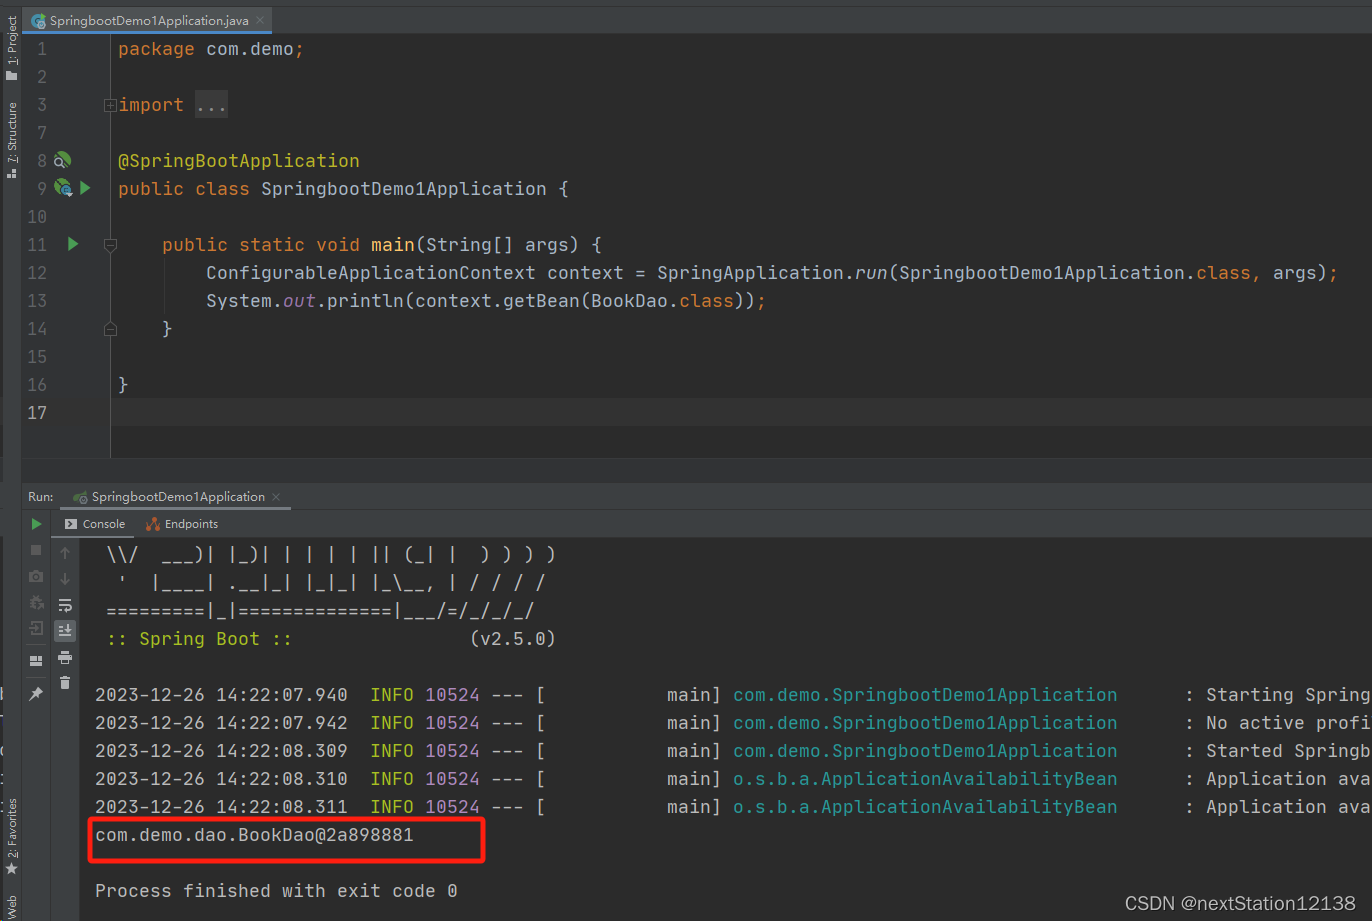1372x921 pixels.
Task: Click the Restore Layout icon
Action: (37, 660)
